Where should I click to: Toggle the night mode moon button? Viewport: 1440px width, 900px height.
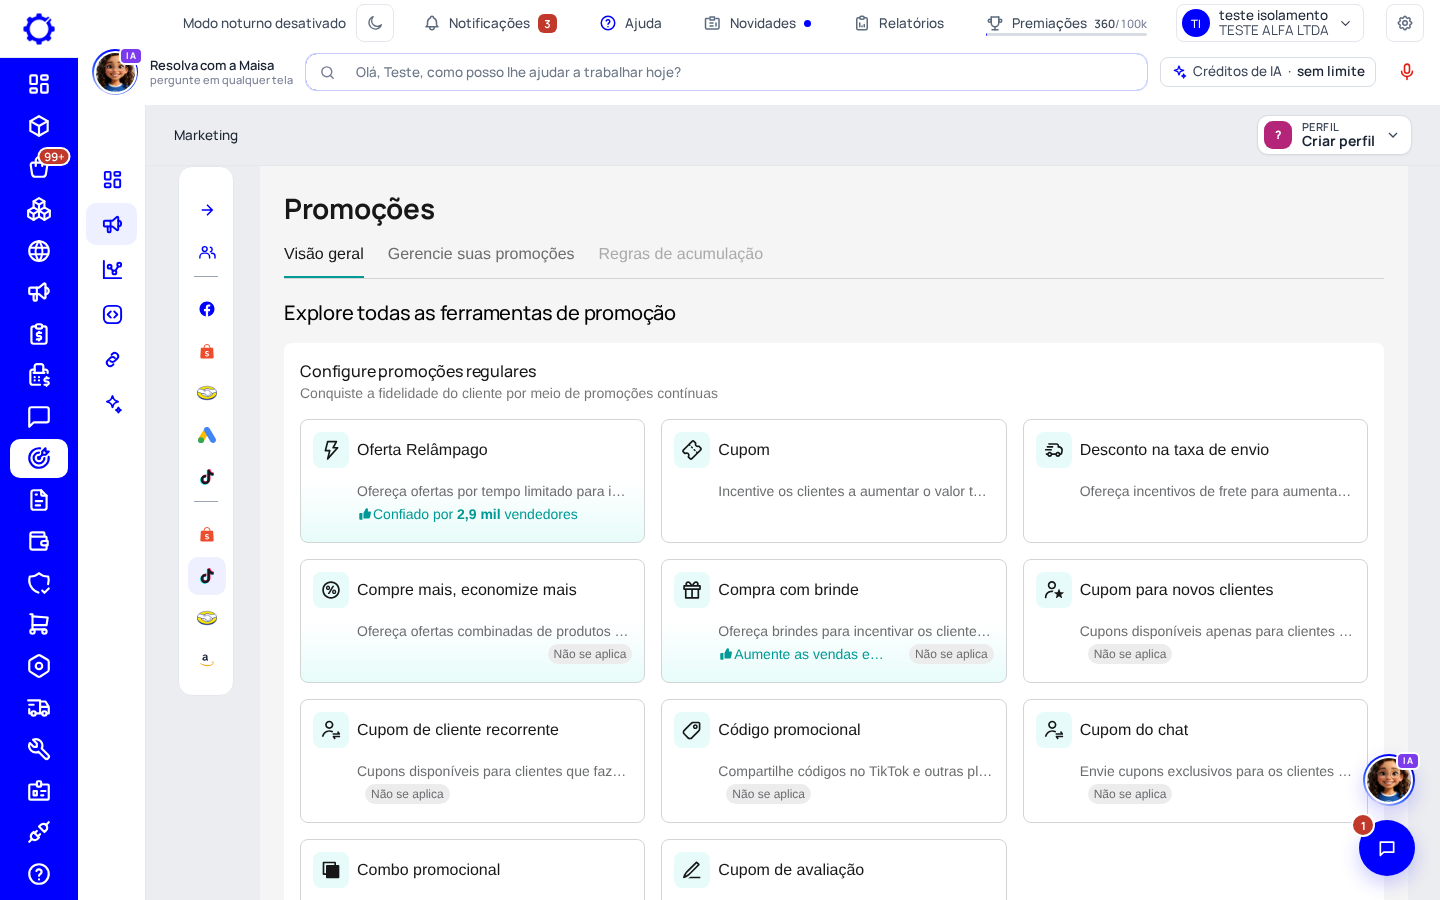375,23
